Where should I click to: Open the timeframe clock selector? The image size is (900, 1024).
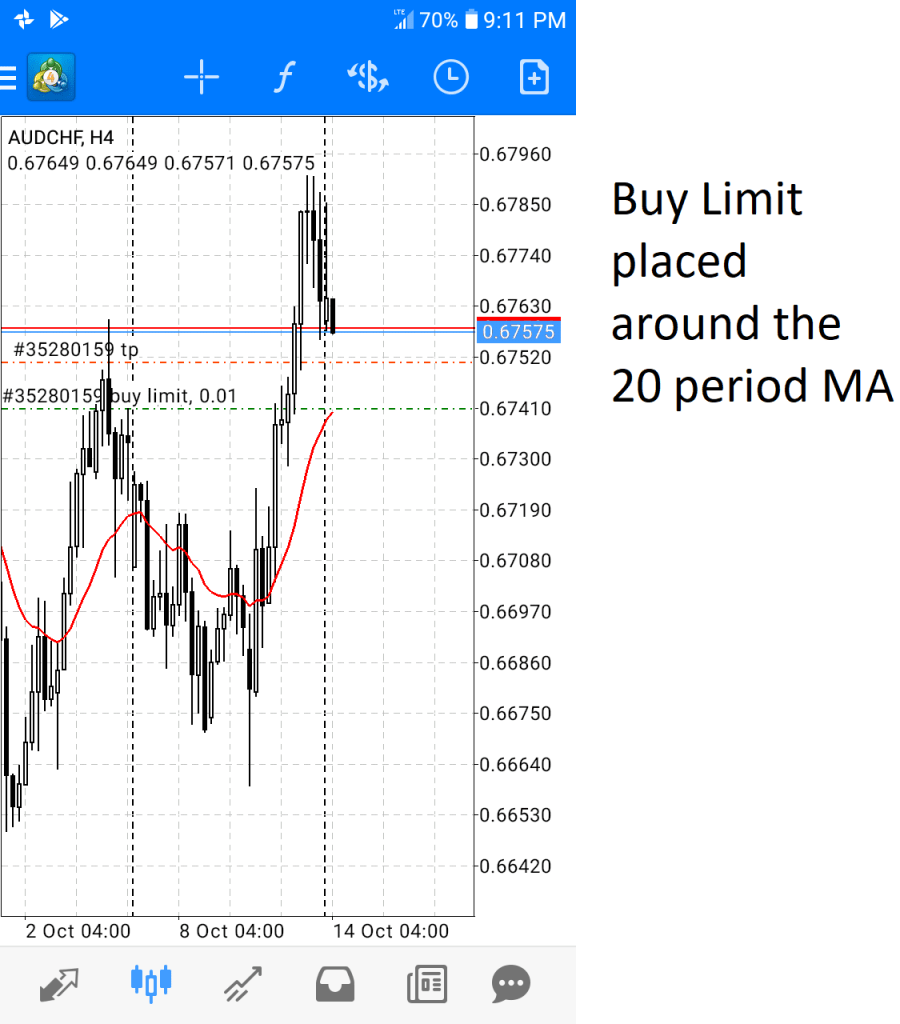pyautogui.click(x=451, y=77)
